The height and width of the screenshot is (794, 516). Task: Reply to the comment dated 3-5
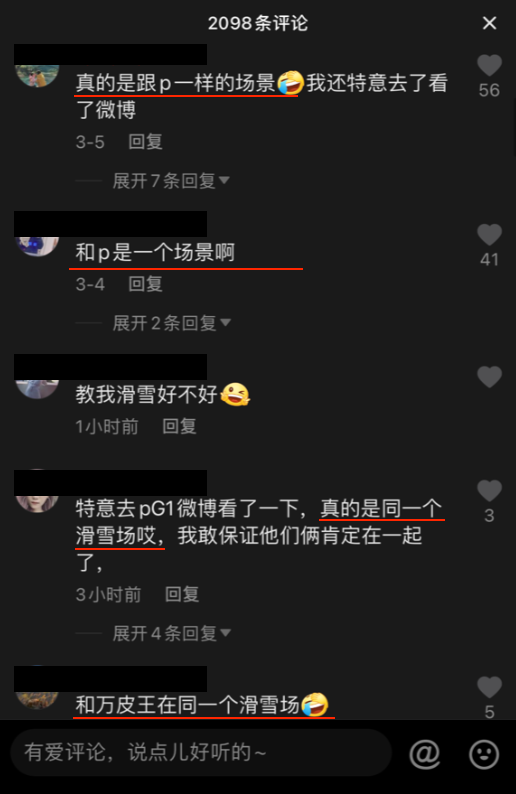[x=145, y=142]
